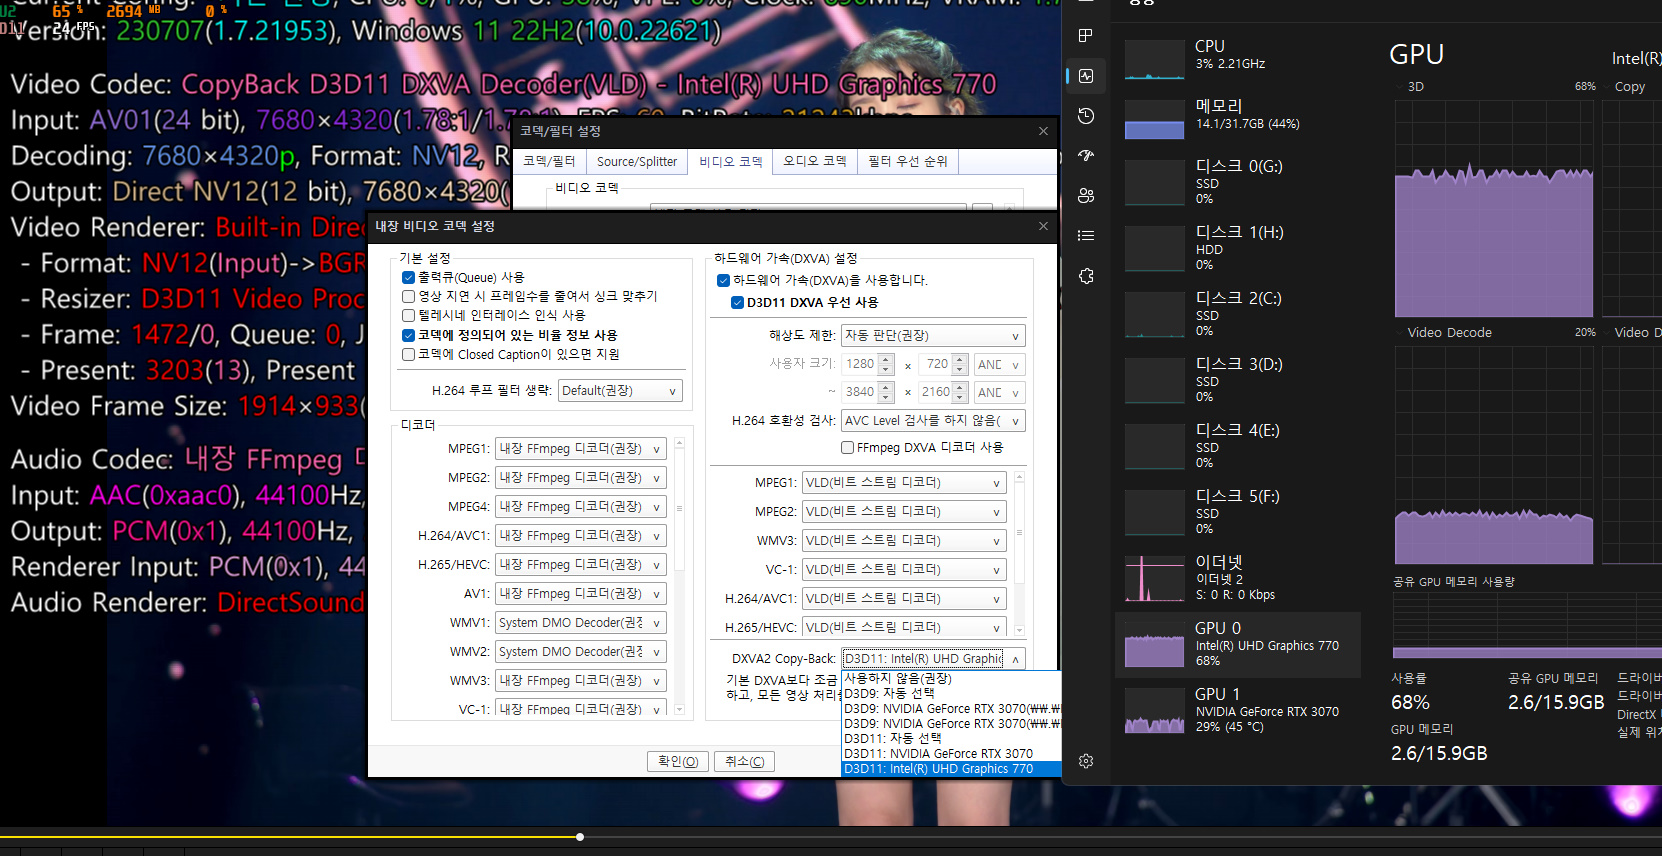Open Startup apps from the sidebar

coord(1086,156)
